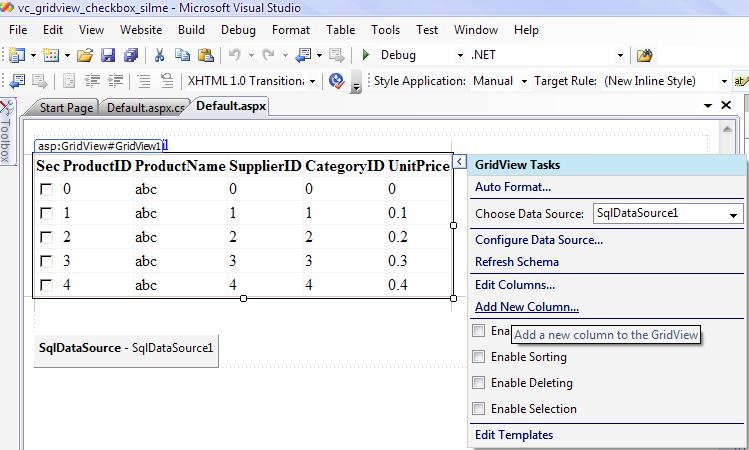
Task: Open the .NET find combo box dropdown
Action: coord(620,55)
